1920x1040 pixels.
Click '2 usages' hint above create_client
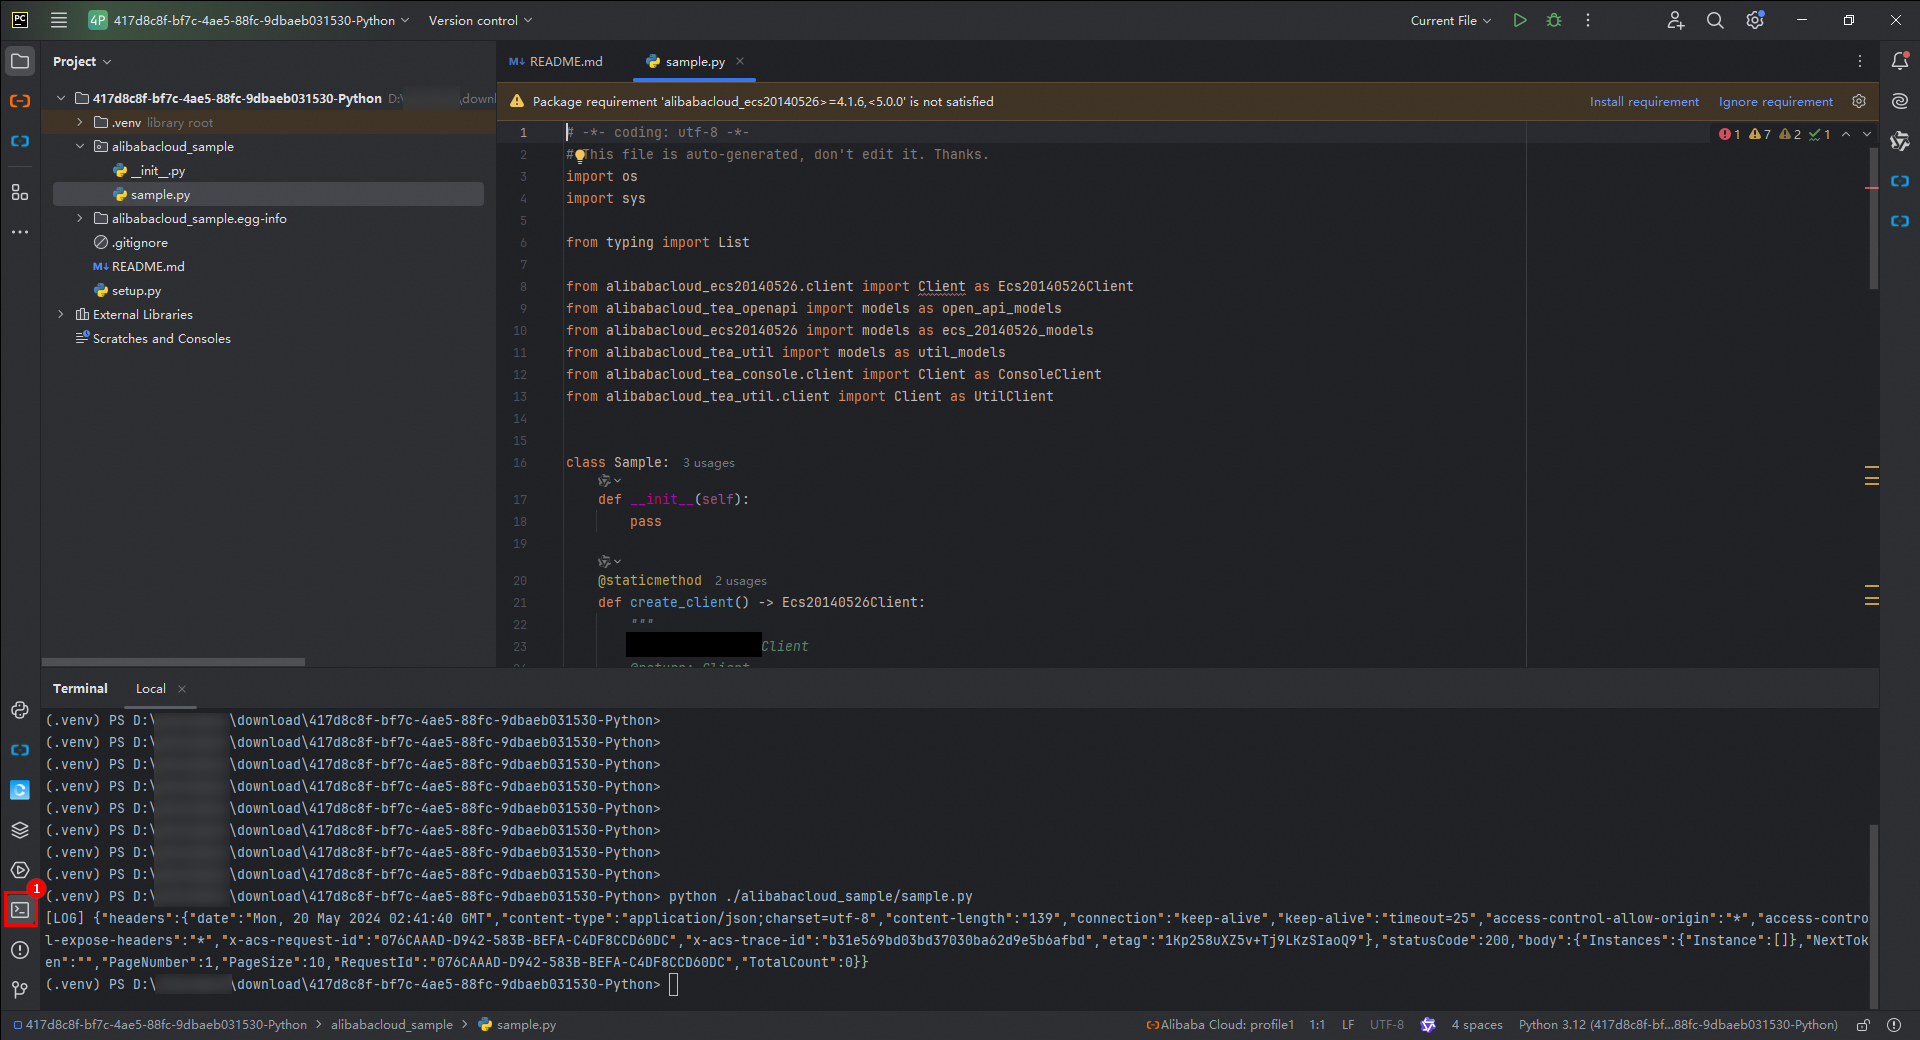click(740, 581)
